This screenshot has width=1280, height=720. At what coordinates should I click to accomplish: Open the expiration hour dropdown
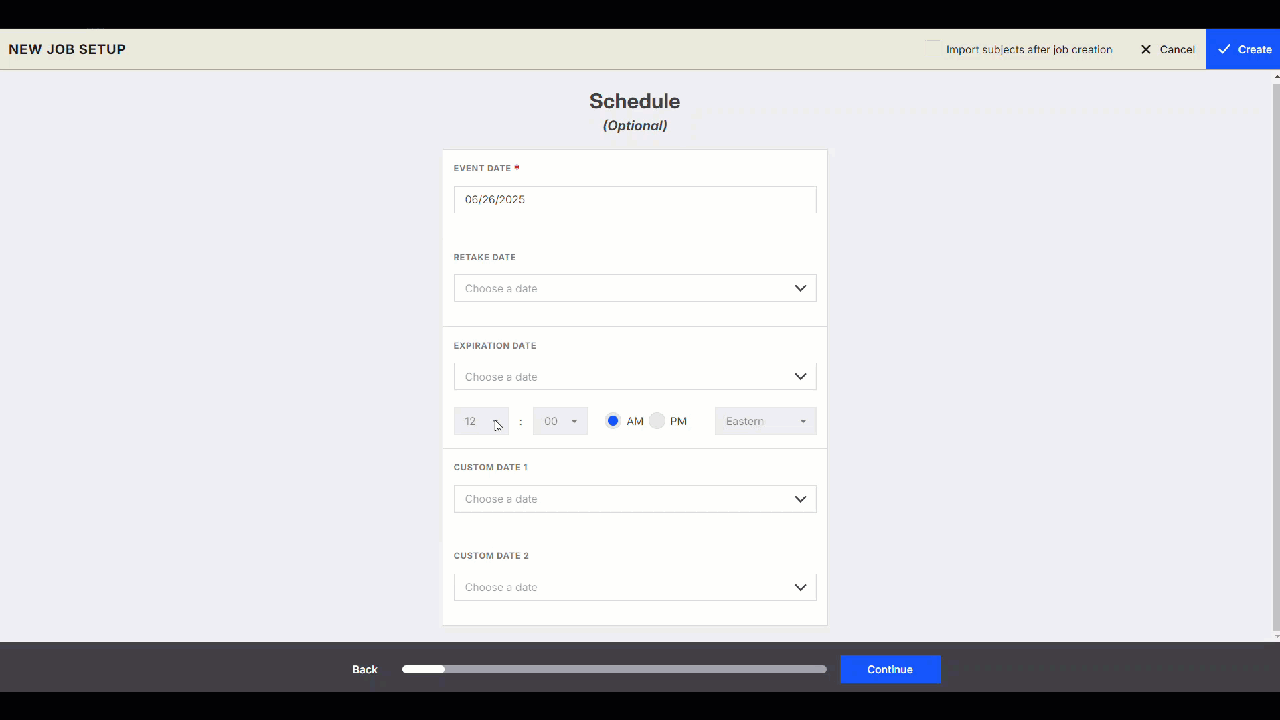point(481,421)
